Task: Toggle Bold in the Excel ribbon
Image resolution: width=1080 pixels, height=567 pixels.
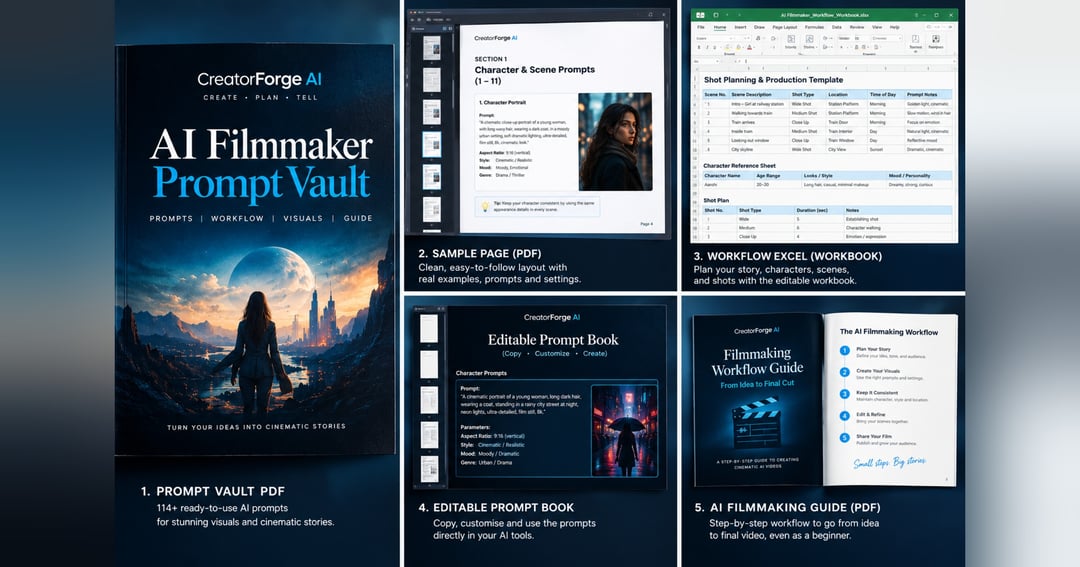Action: [699, 48]
